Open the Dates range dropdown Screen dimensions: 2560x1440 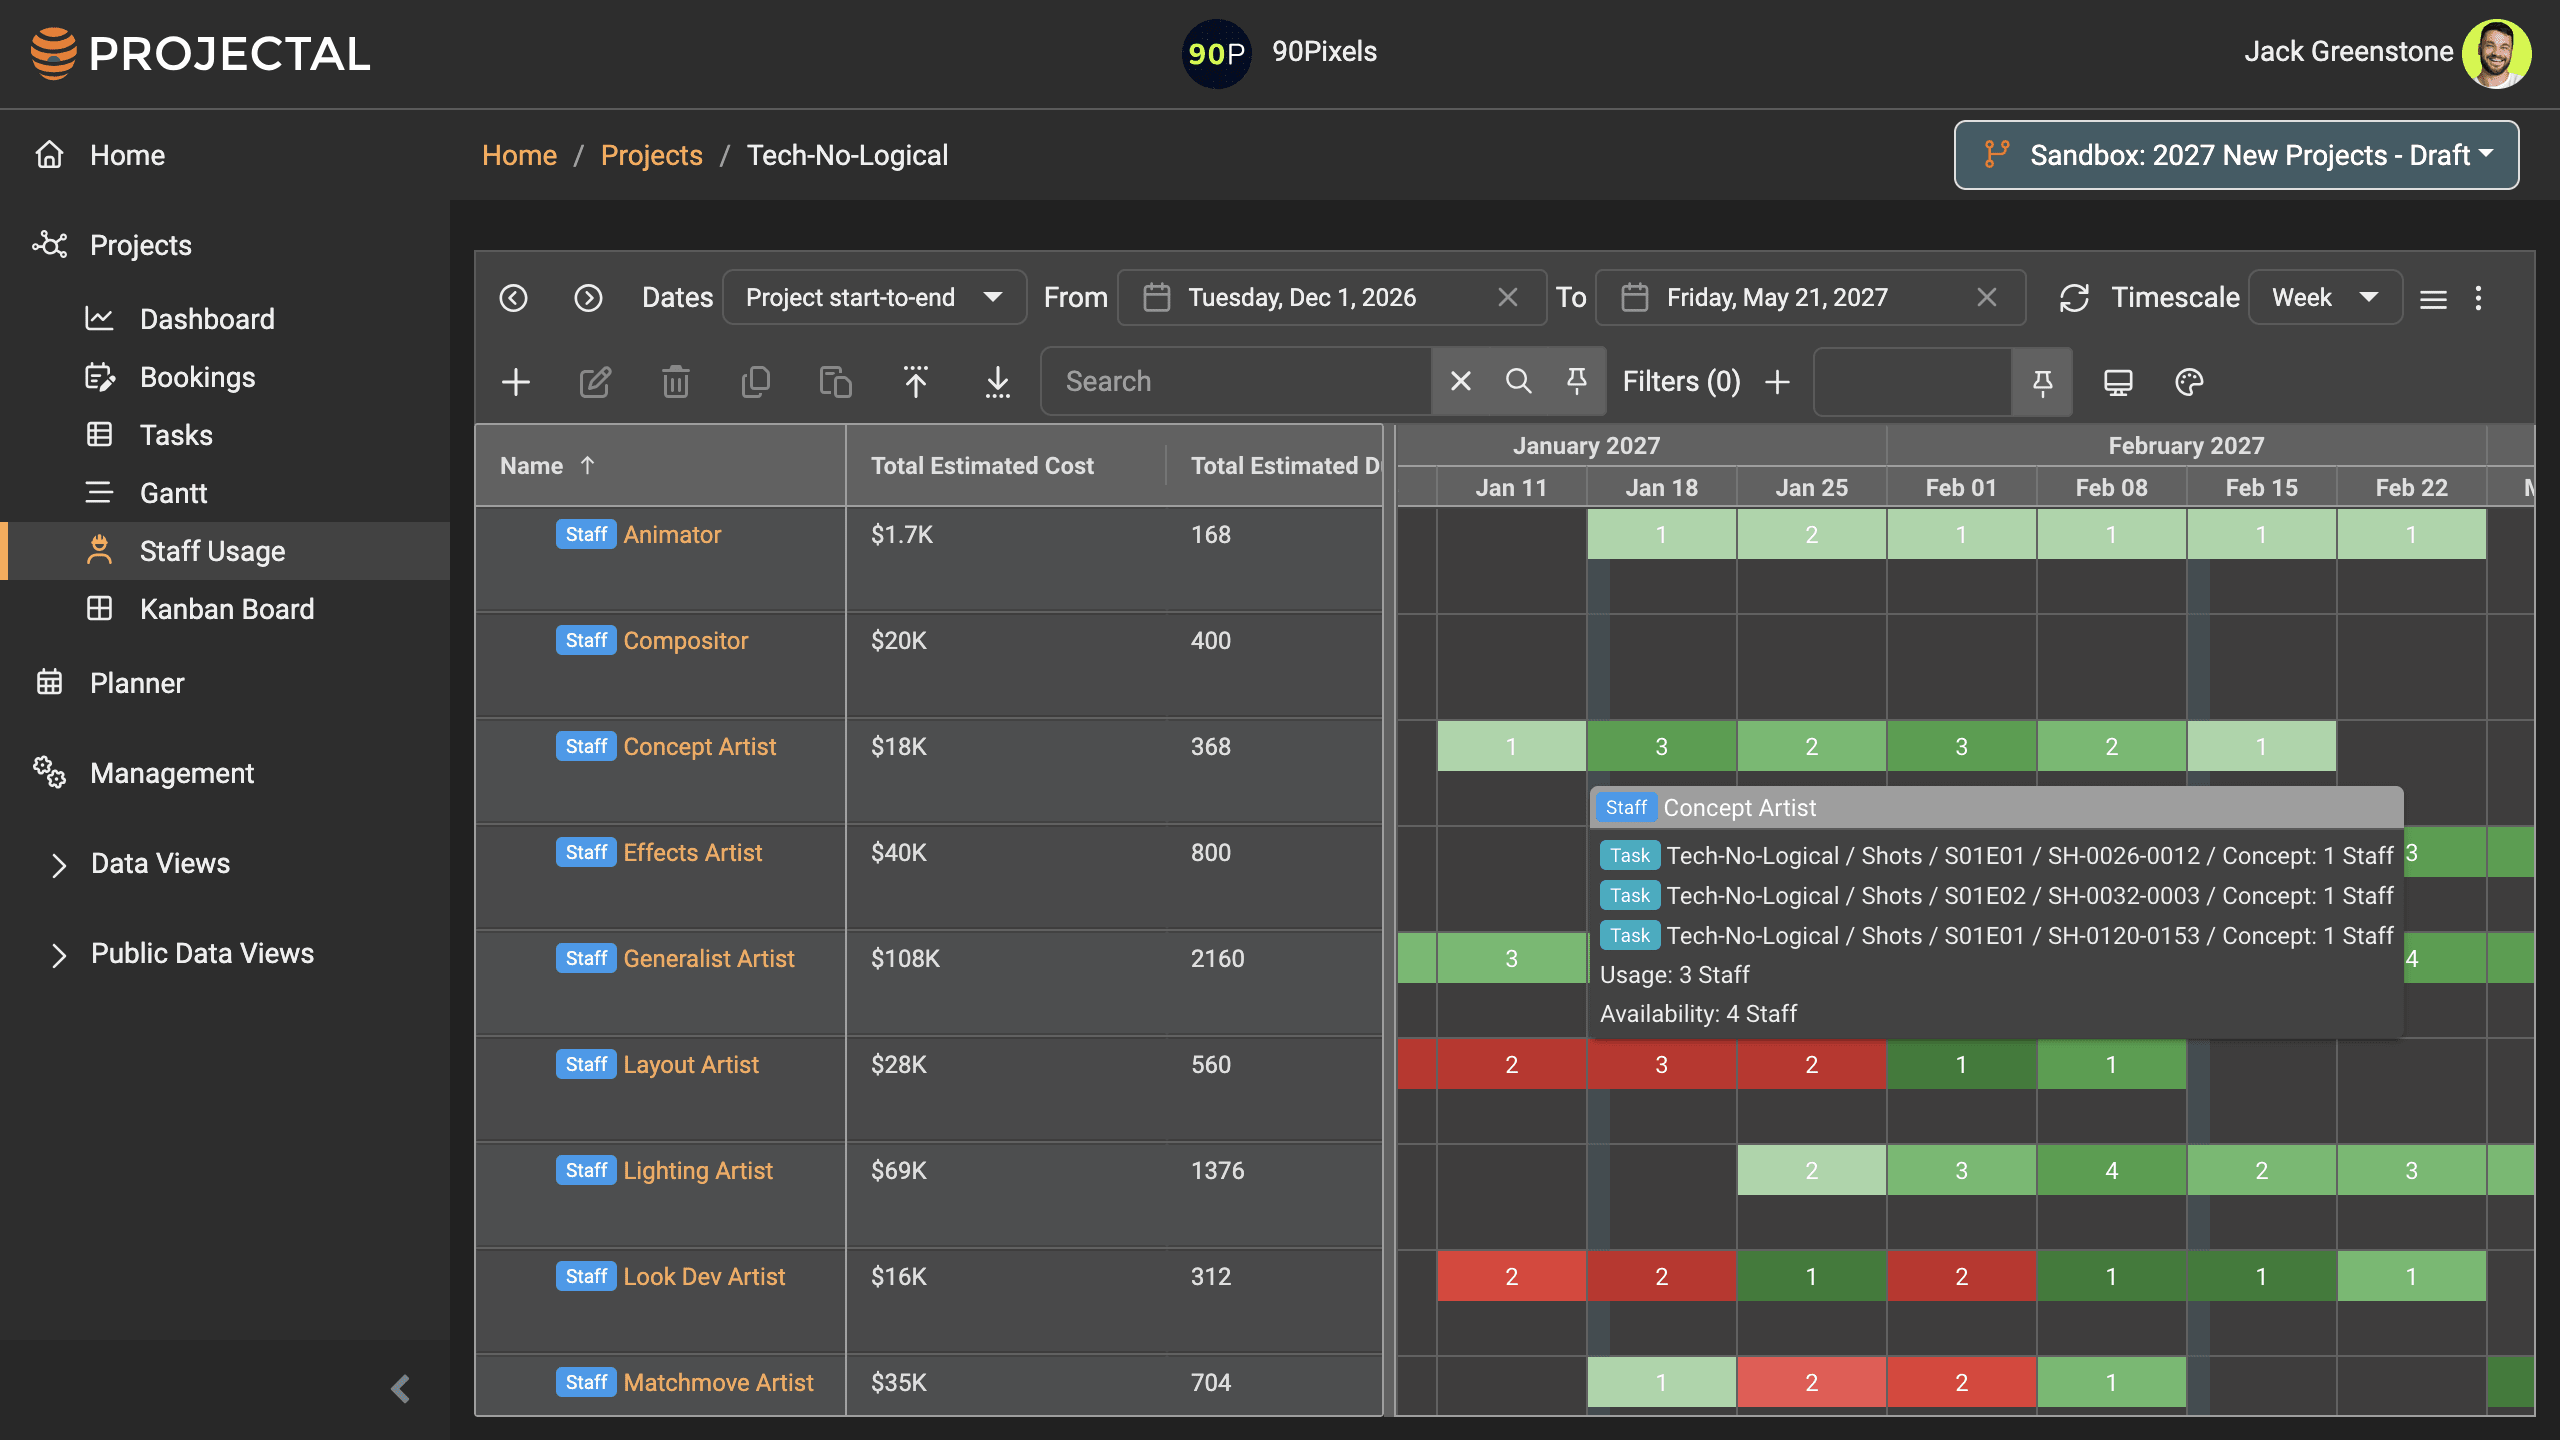[x=874, y=298]
